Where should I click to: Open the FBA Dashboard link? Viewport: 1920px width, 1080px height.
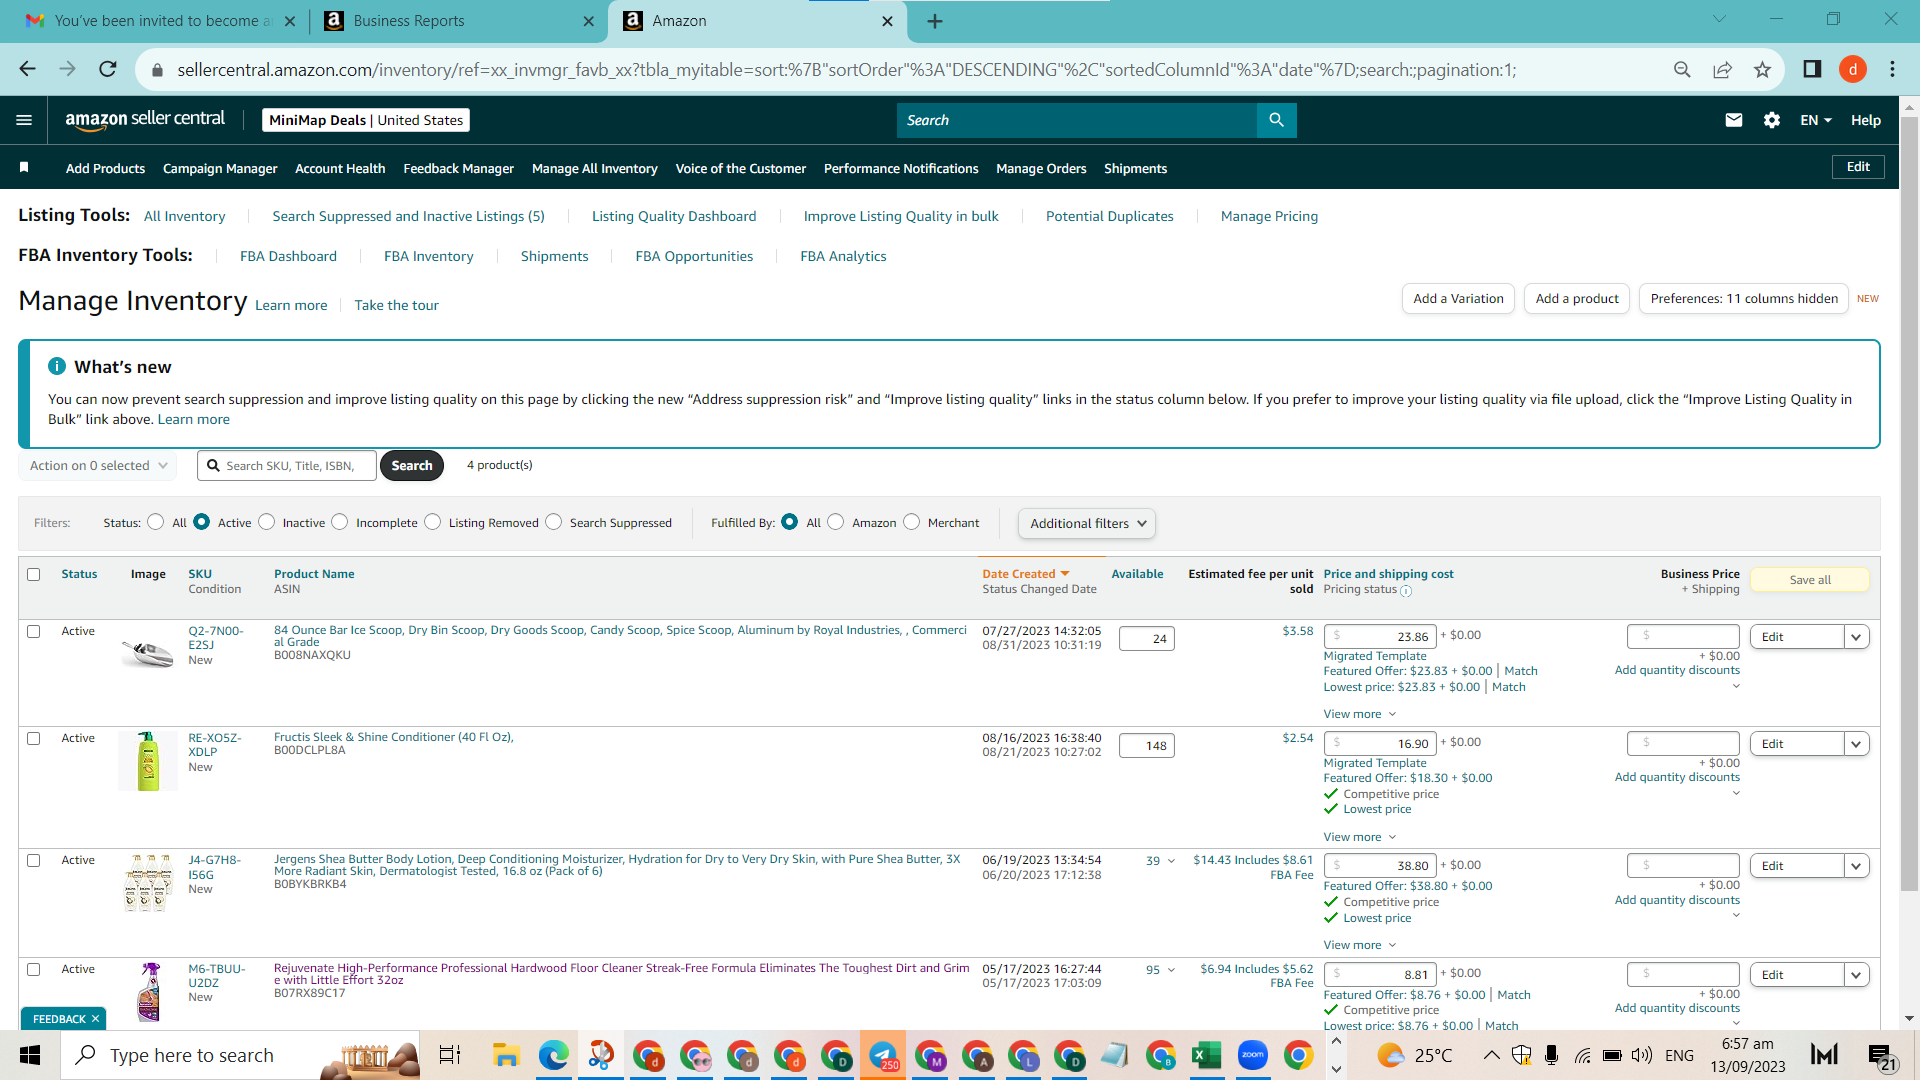288,256
